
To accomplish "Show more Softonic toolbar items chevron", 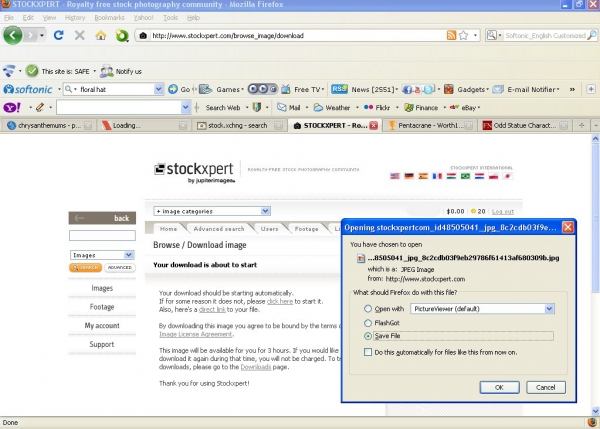I will tap(572, 89).
